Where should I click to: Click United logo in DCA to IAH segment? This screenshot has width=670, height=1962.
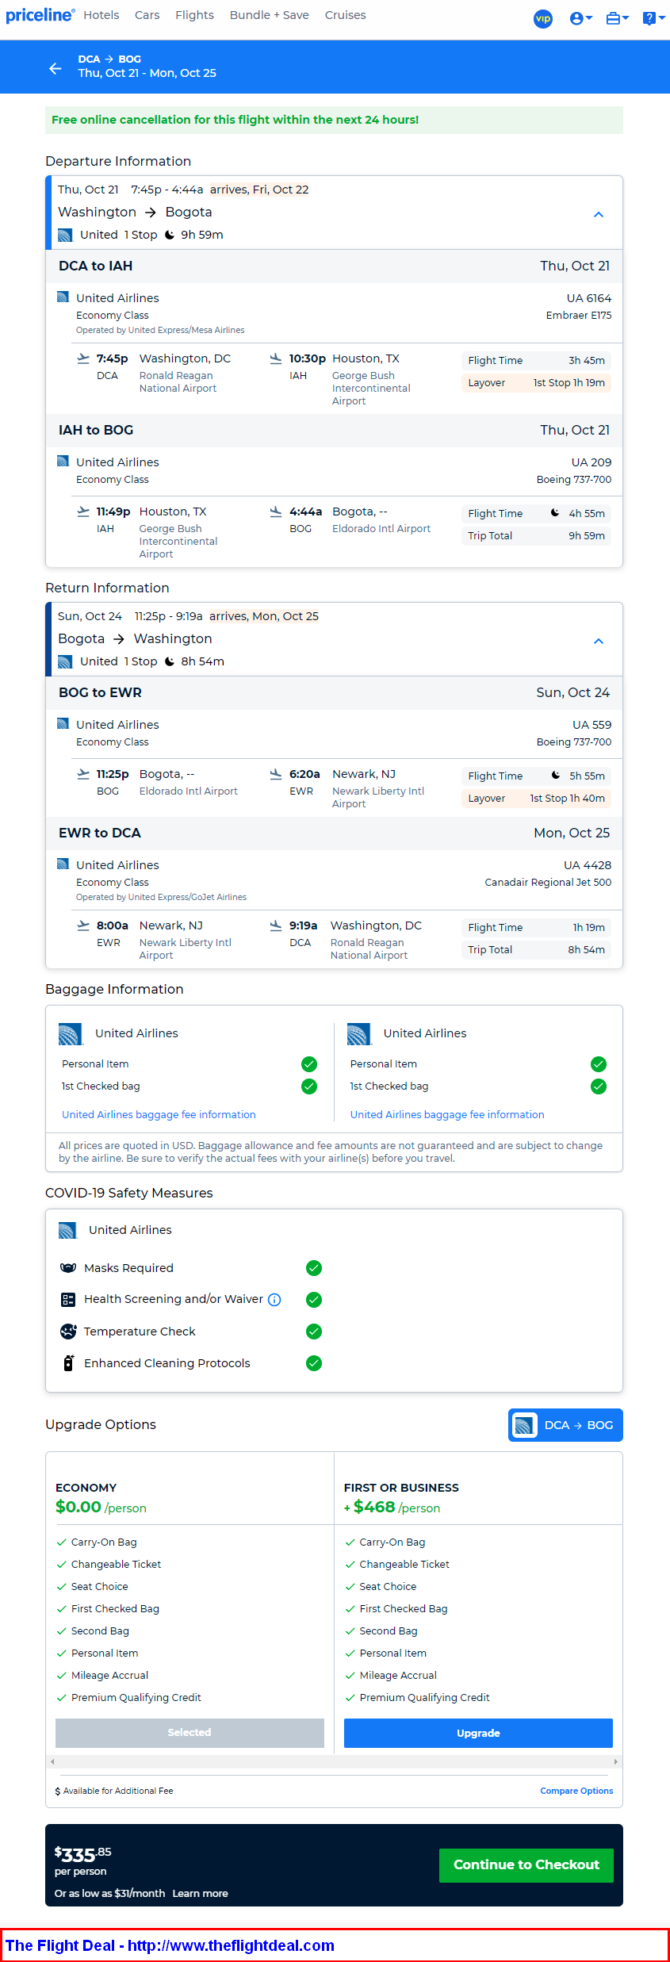point(63,297)
